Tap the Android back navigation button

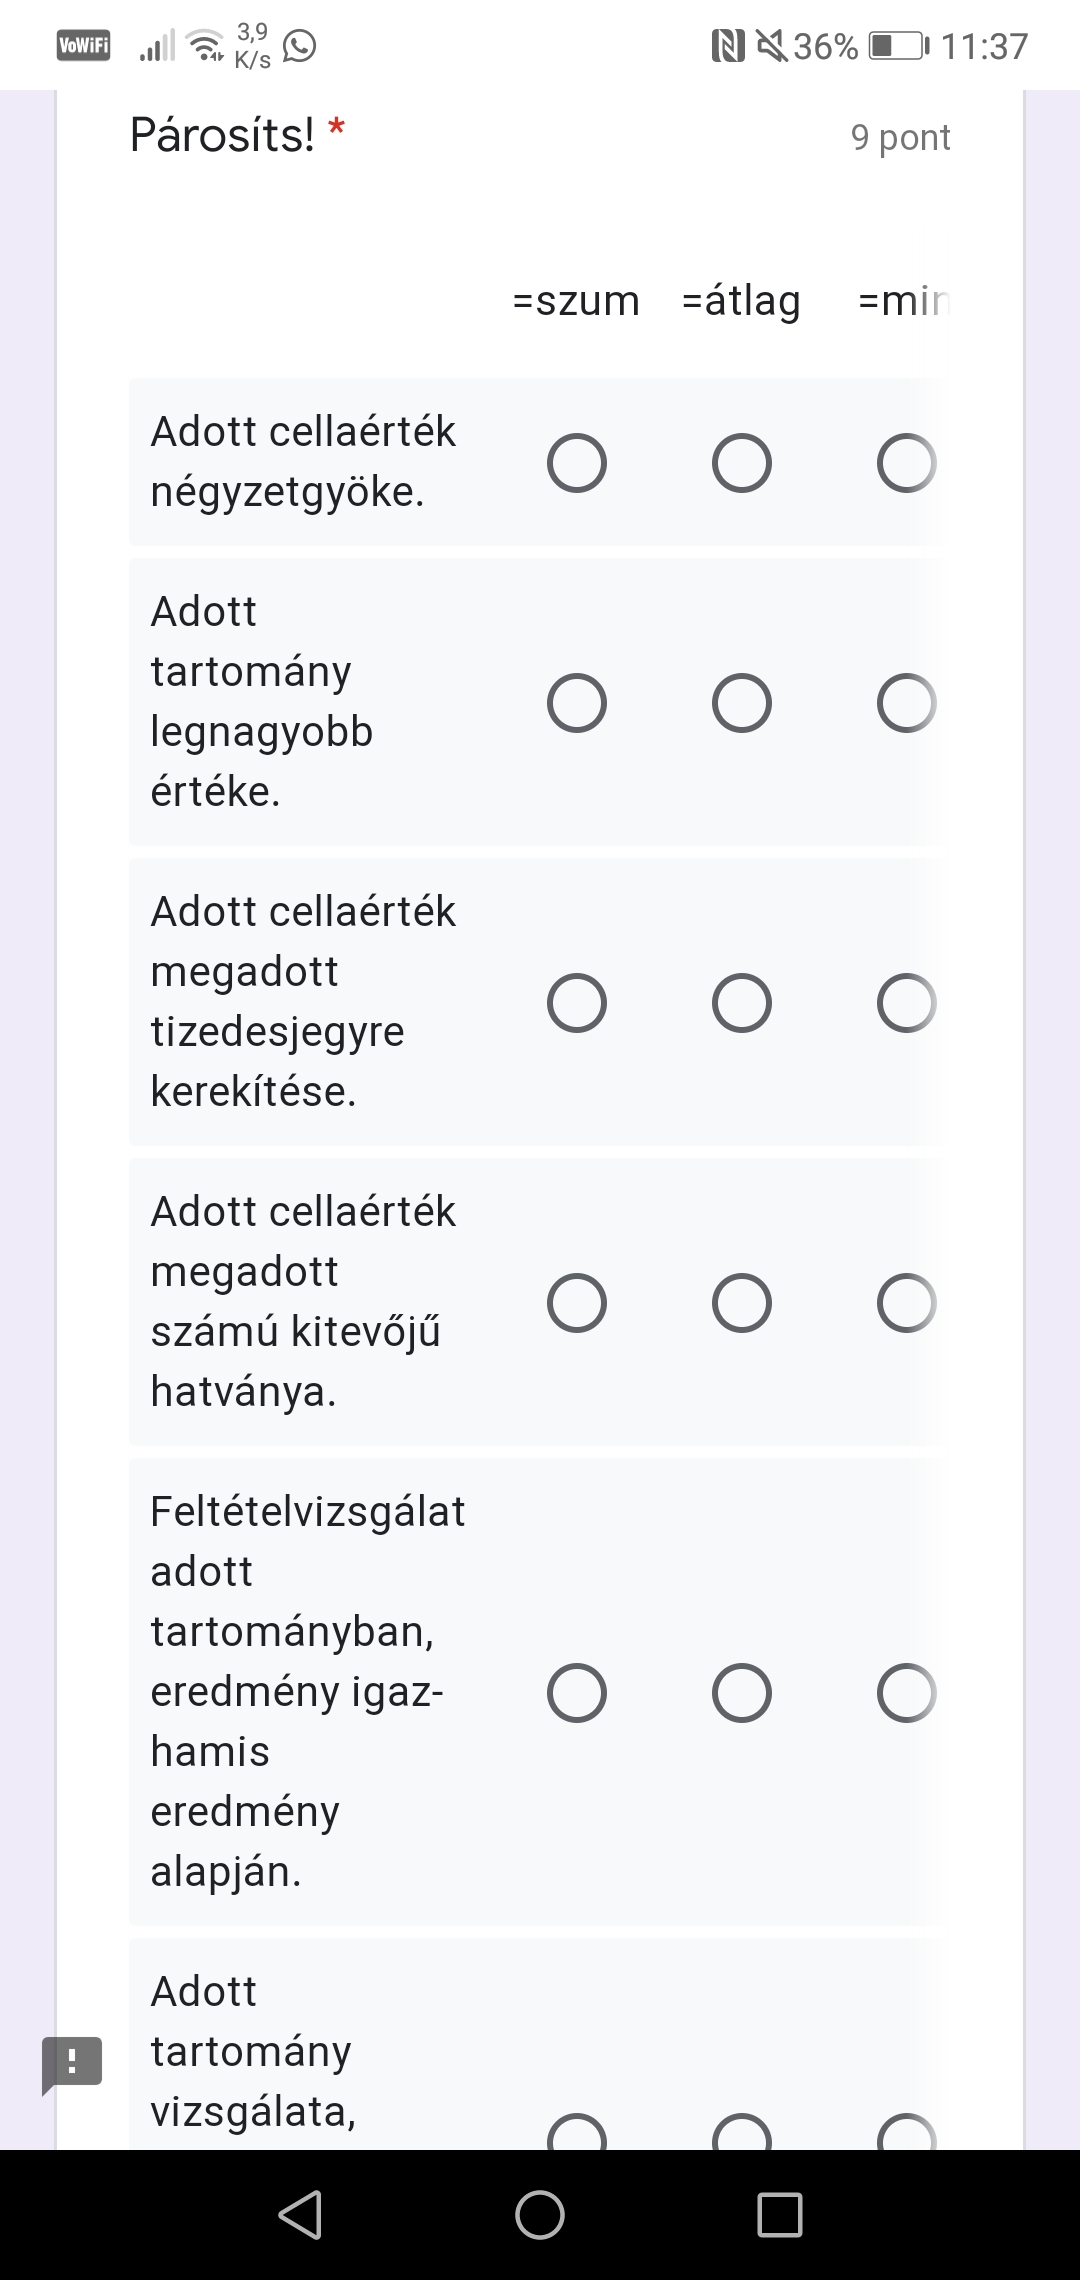(301, 2214)
